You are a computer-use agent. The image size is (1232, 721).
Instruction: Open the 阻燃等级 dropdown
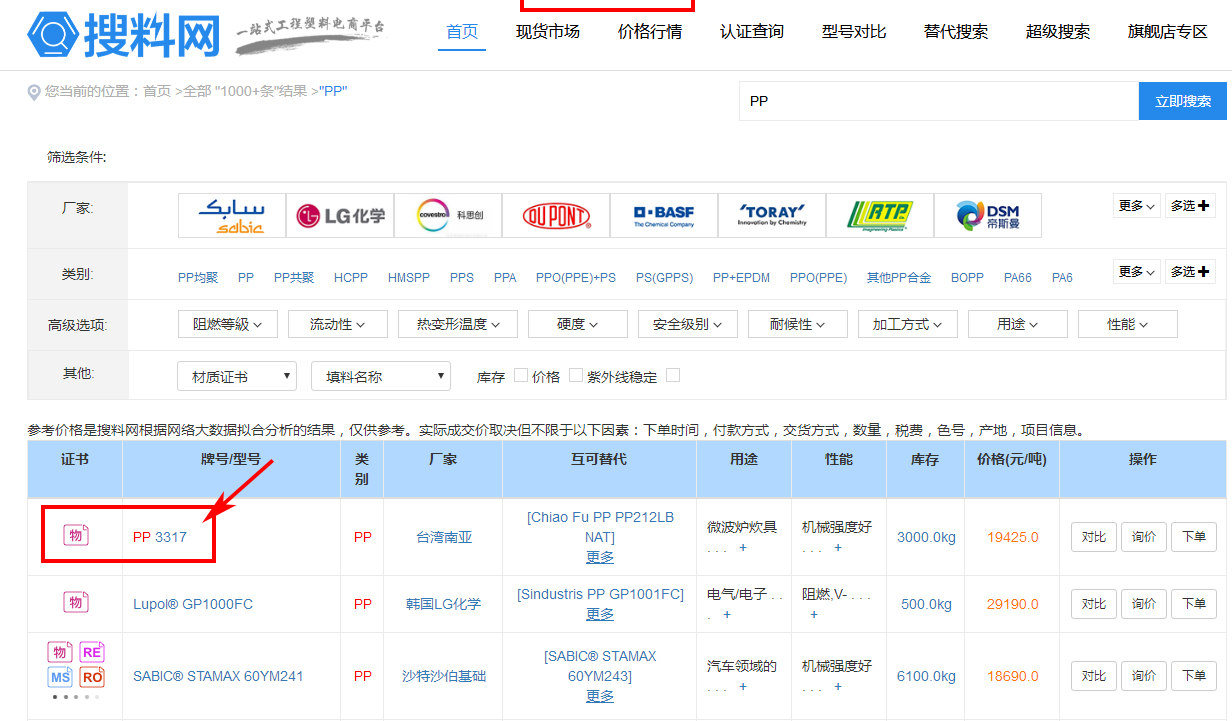tap(228, 324)
